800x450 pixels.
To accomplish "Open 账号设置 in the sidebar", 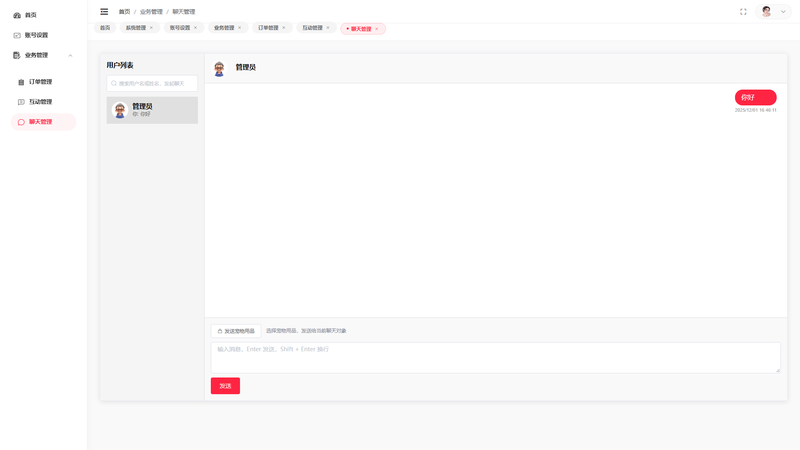I will [36, 35].
